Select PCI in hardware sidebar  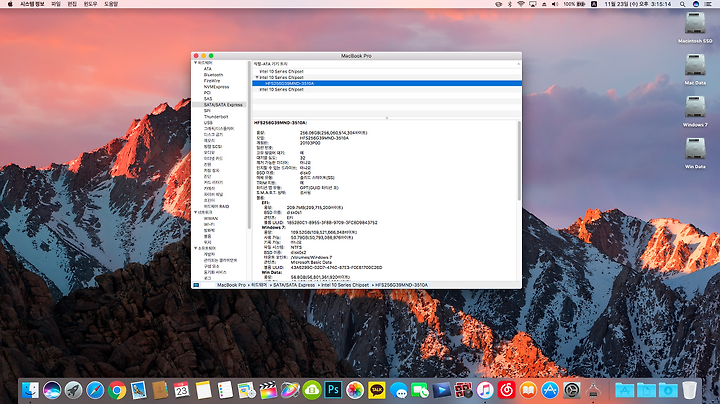(207, 93)
